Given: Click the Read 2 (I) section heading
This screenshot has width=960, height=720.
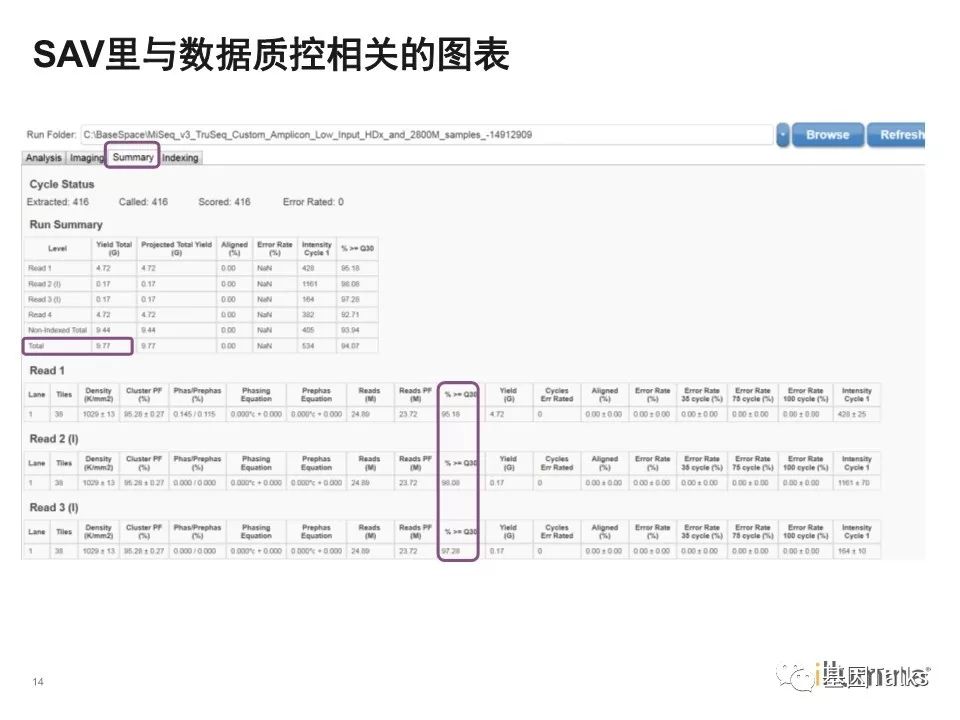Looking at the screenshot, I should click(55, 439).
